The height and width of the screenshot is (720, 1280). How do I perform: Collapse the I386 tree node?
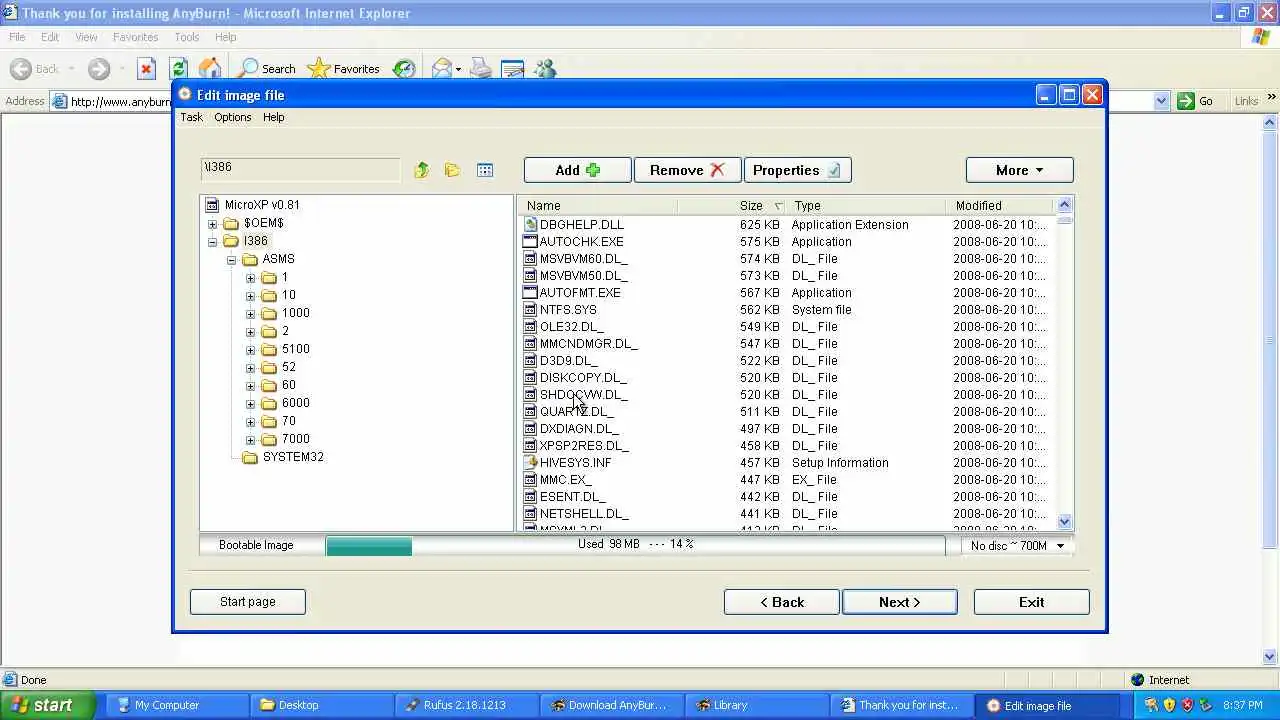(x=212, y=242)
